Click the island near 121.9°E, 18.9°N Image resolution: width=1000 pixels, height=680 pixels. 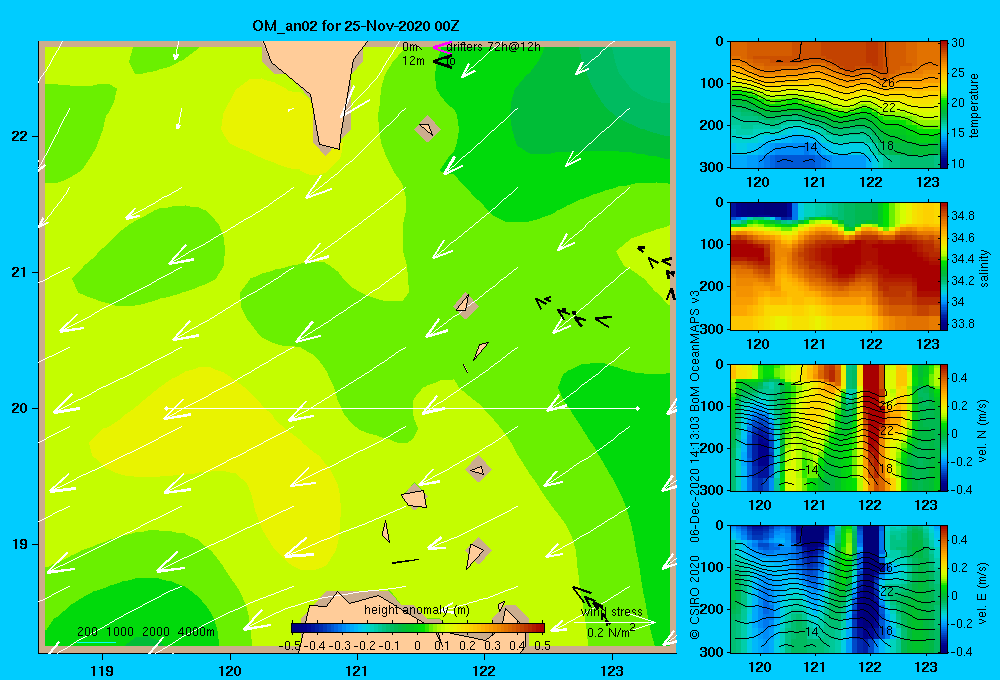[x=476, y=552]
